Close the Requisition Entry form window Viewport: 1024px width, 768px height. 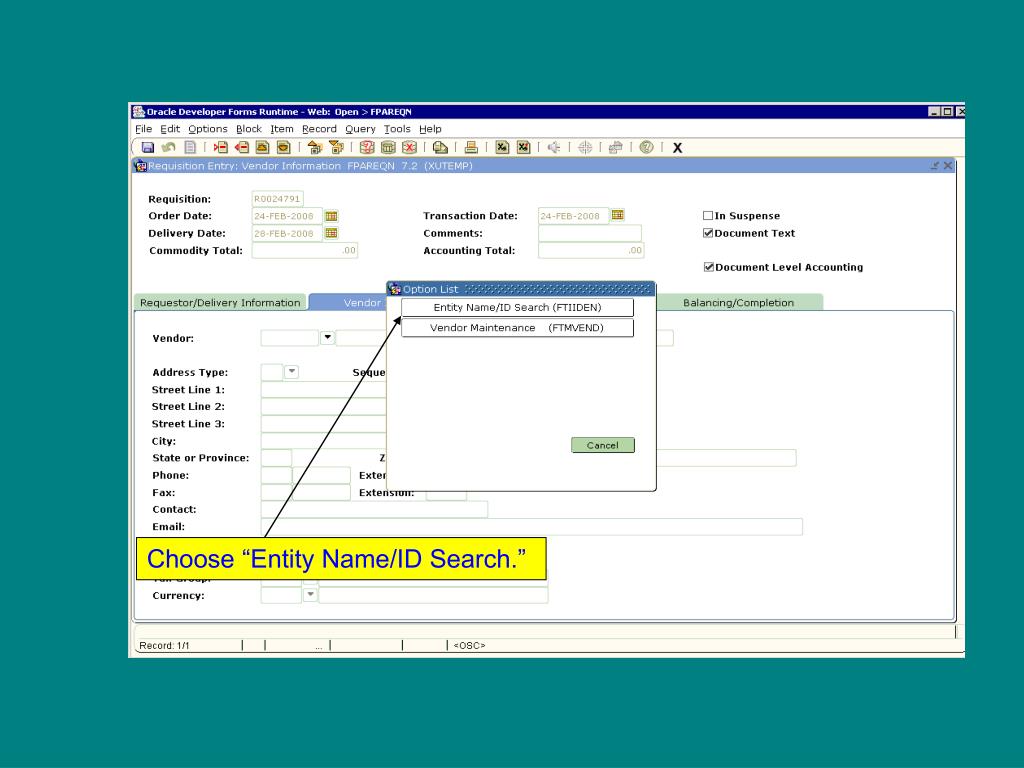948,166
